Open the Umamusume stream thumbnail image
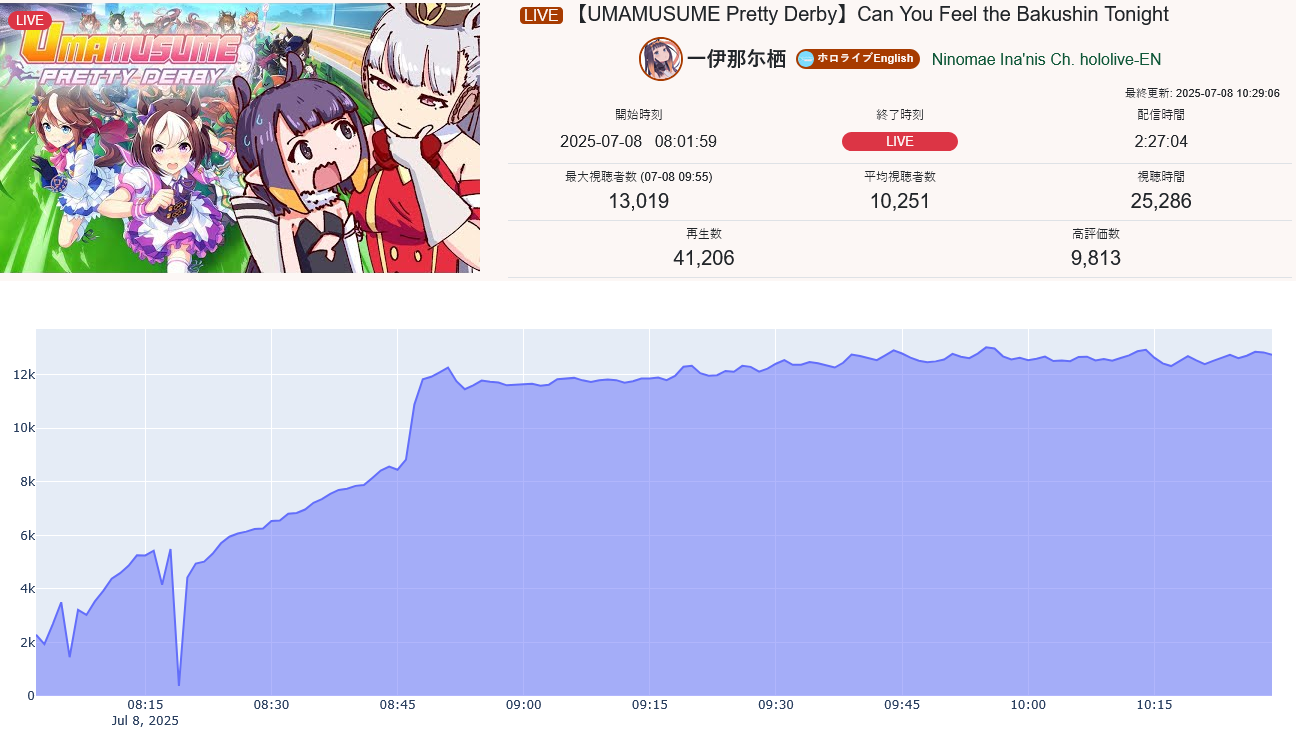The width and height of the screenshot is (1296, 741). (240, 137)
